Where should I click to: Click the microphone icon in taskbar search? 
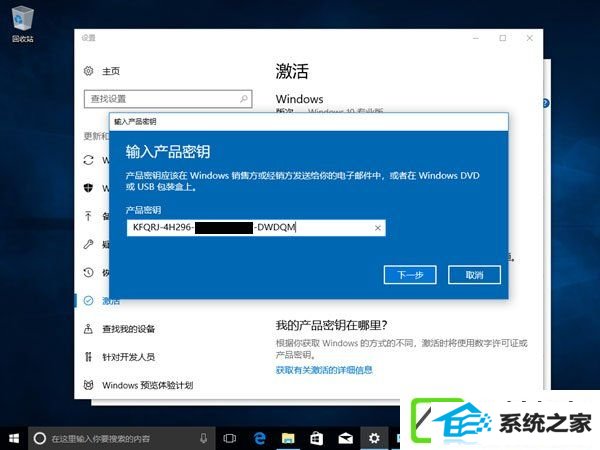[204, 439]
